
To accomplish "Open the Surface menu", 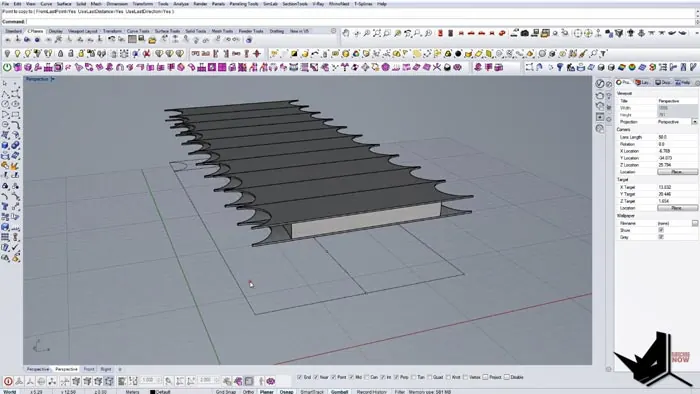I will (x=64, y=4).
